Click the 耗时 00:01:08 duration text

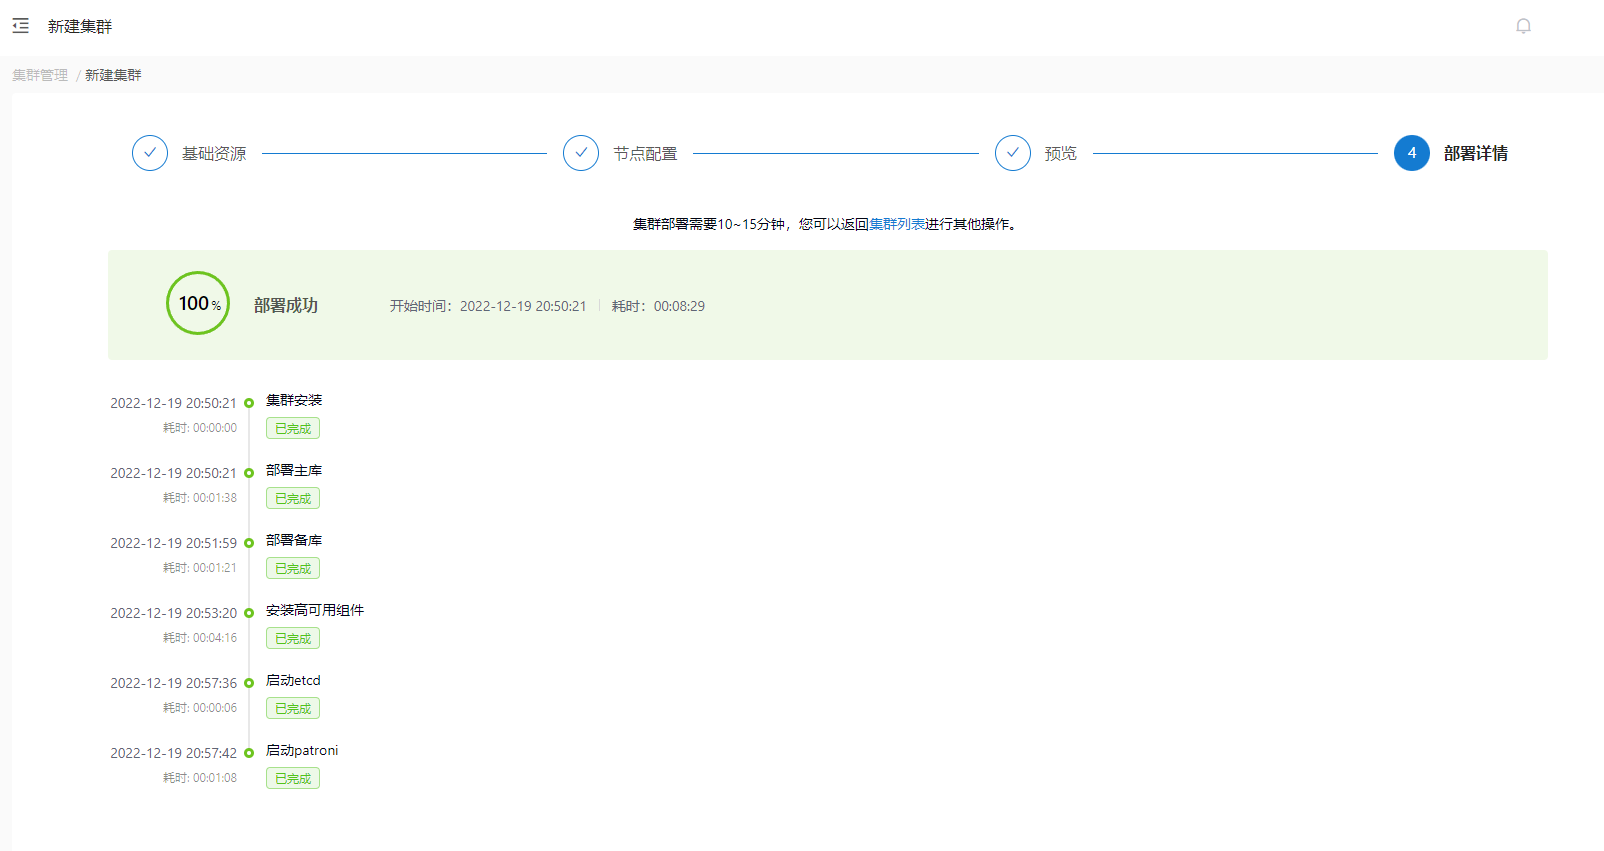click(x=200, y=777)
